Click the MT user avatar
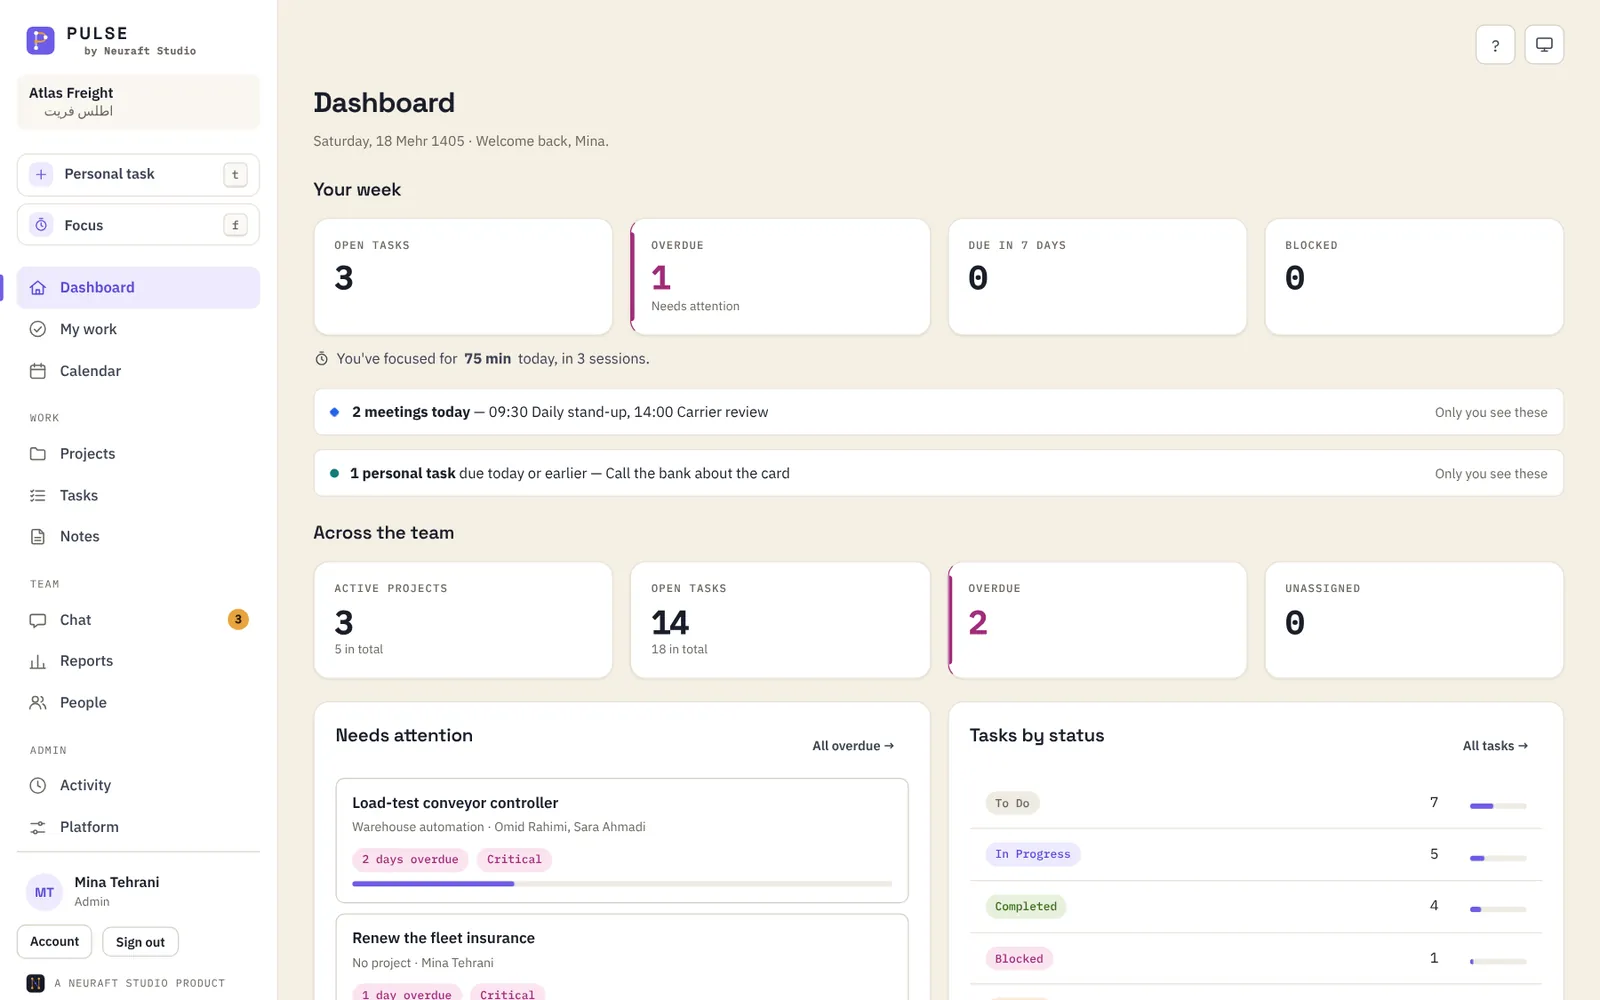The height and width of the screenshot is (1000, 1600). click(44, 892)
